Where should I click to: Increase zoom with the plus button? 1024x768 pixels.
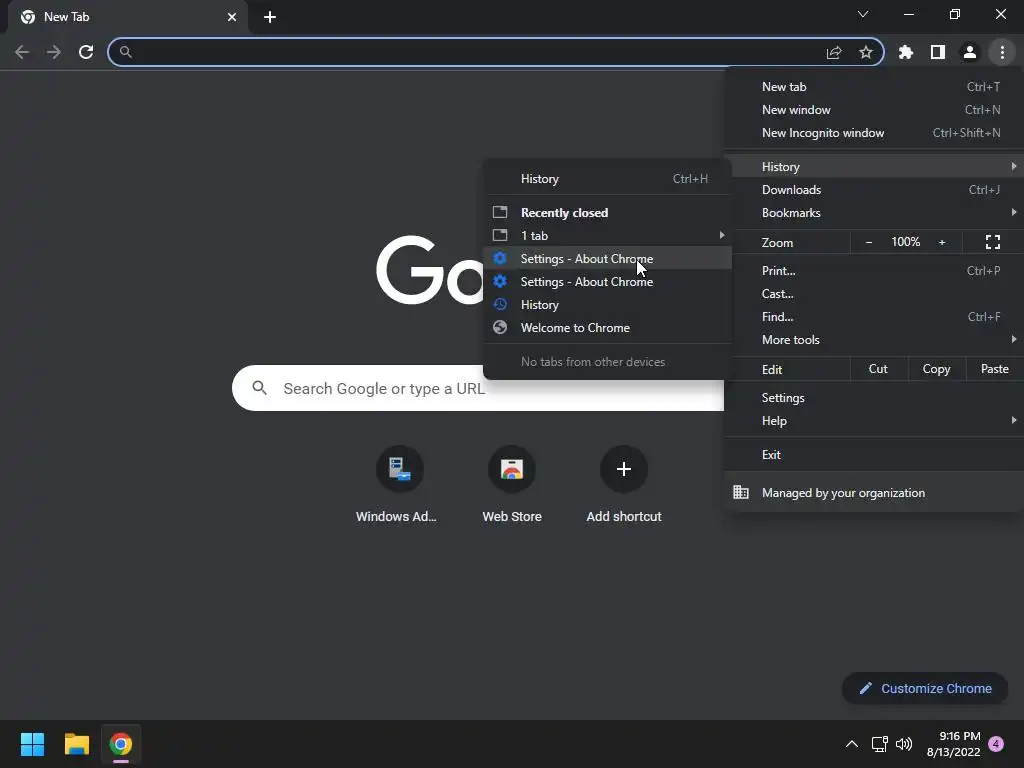(942, 242)
